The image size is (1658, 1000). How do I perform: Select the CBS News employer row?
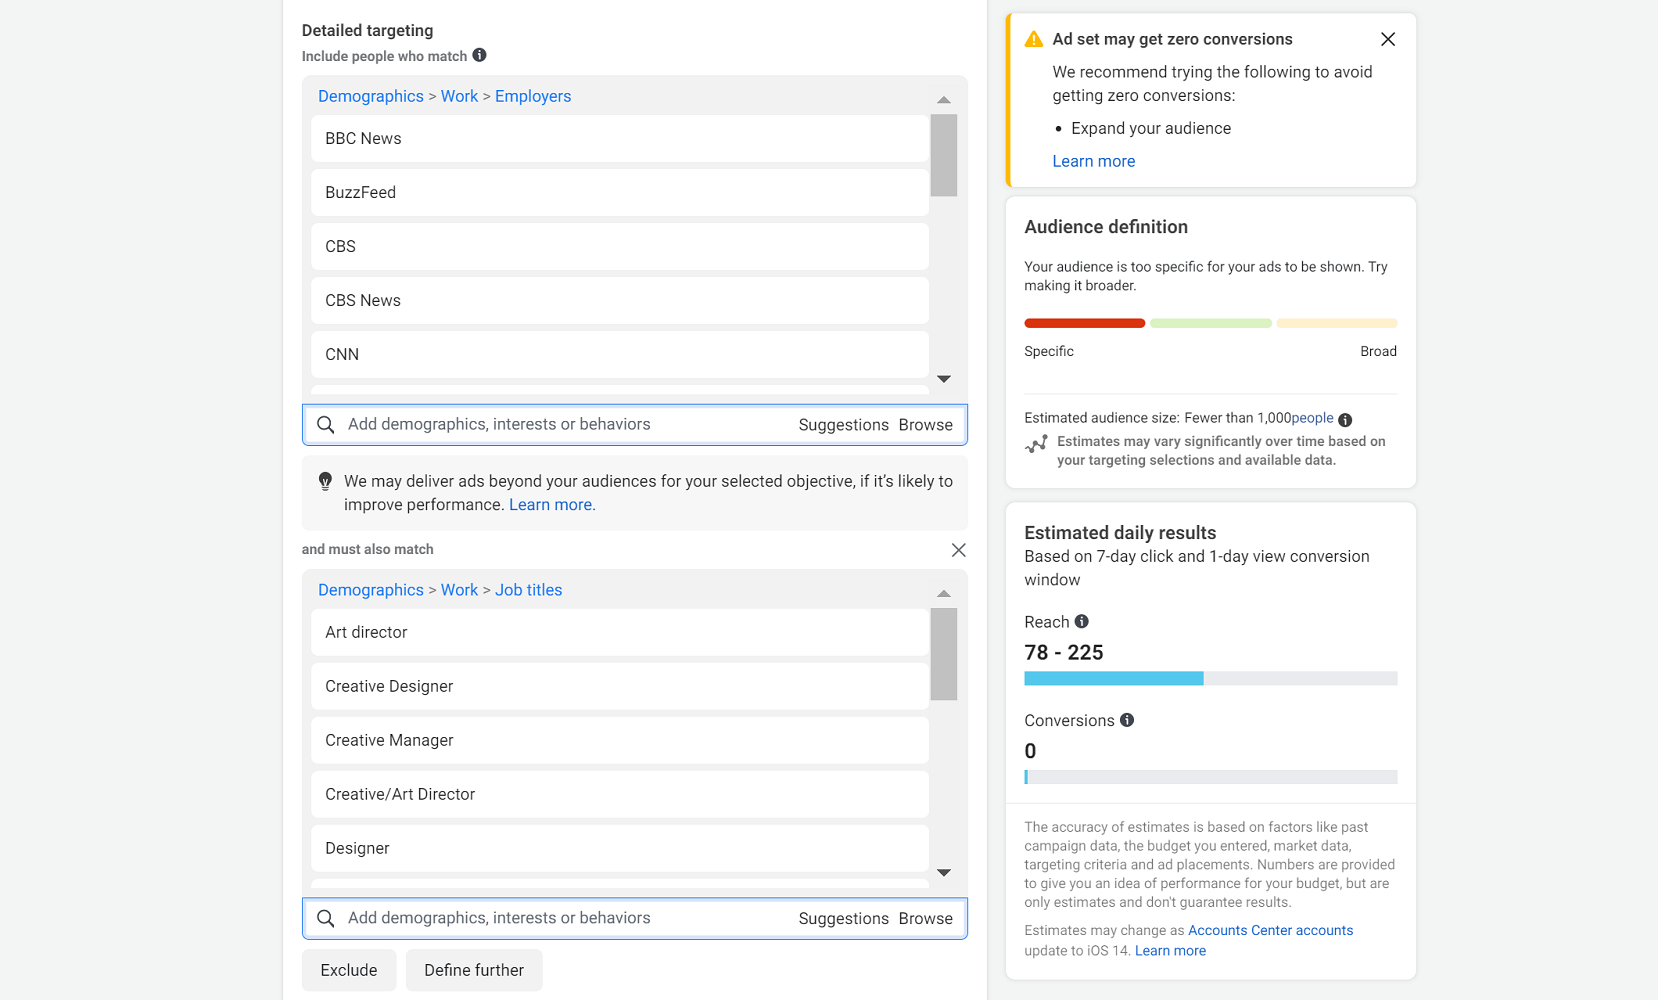pos(620,300)
